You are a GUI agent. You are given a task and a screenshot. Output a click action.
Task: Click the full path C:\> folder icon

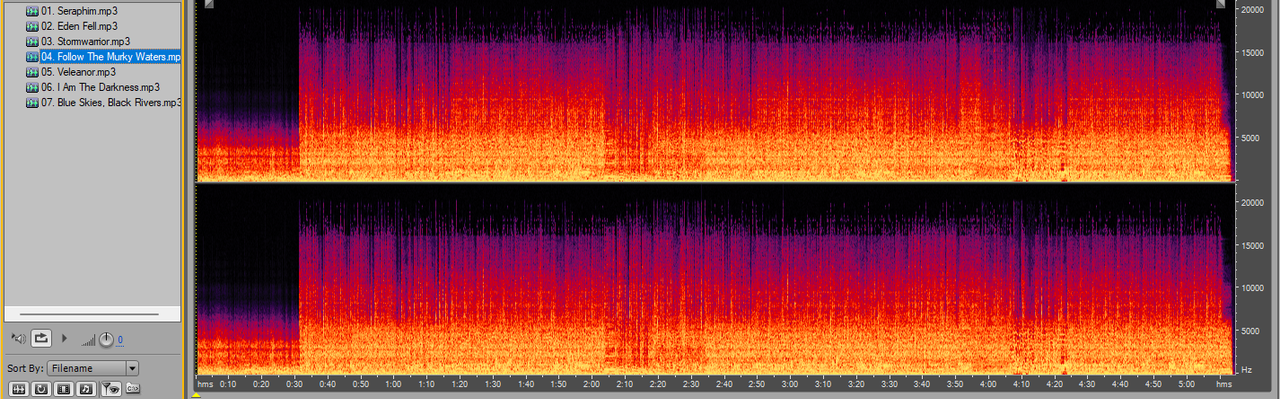pyautogui.click(x=132, y=387)
